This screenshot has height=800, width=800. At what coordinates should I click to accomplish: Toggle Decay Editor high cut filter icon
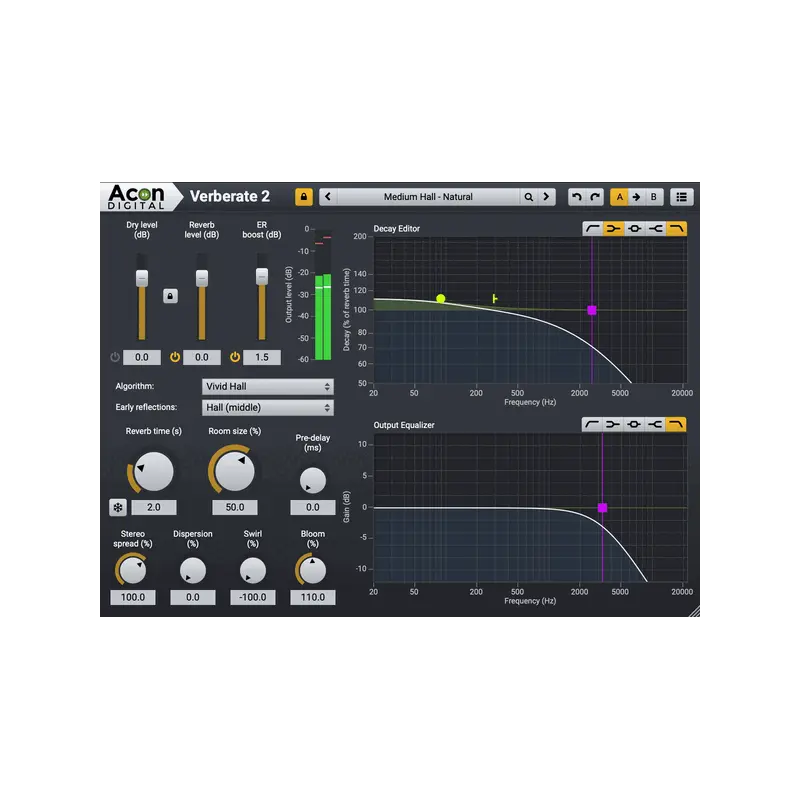pyautogui.click(x=677, y=229)
